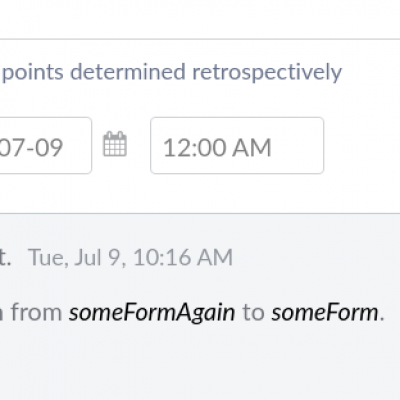This screenshot has width=400, height=400.
Task: Open the Tue, Jul 9, 10:16 AM timestamp
Action: (x=131, y=257)
